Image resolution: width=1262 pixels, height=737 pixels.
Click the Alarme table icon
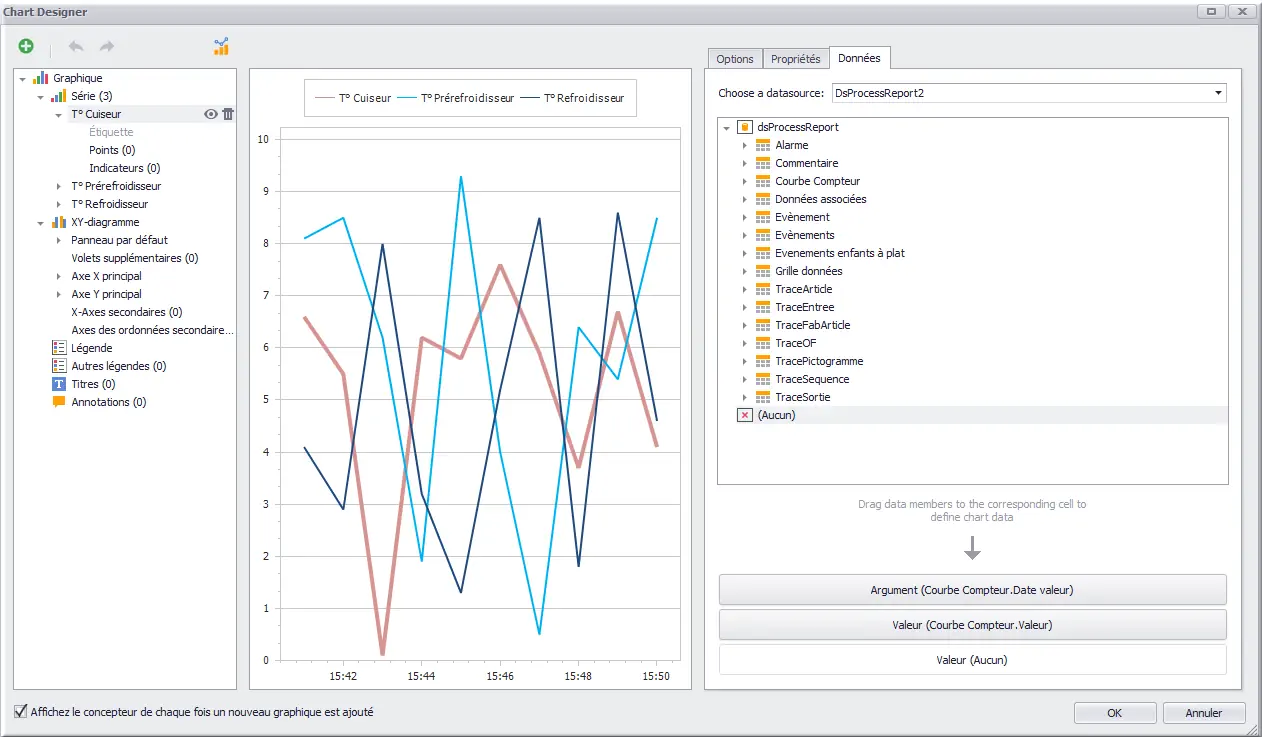[763, 145]
